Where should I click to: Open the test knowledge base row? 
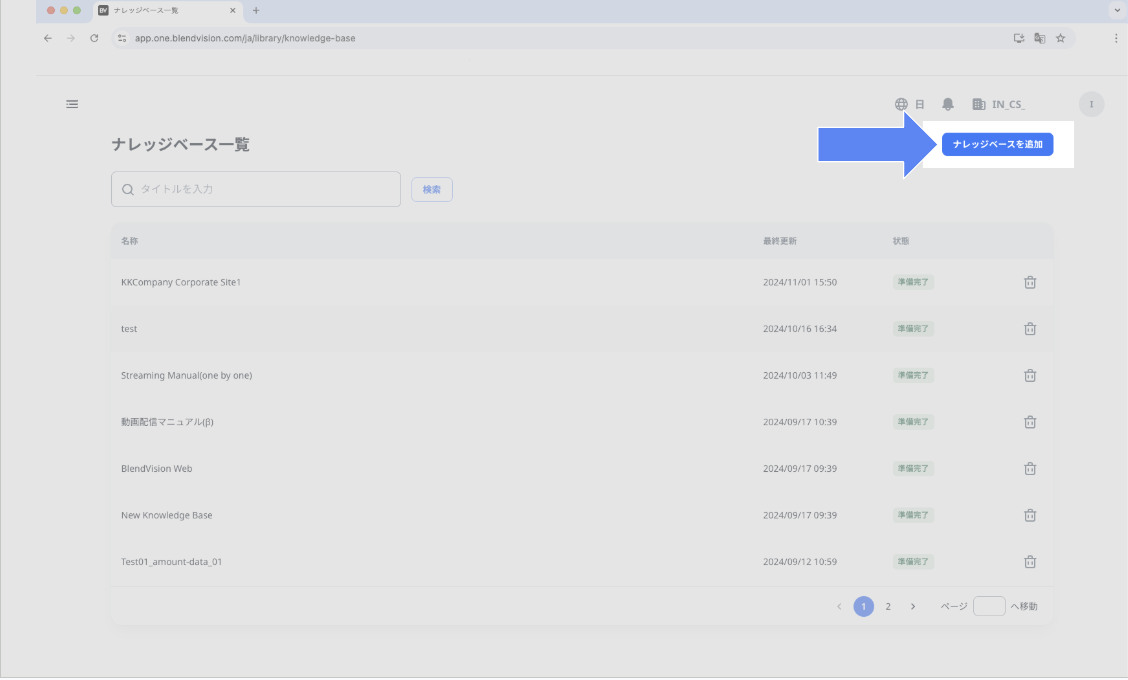(582, 329)
